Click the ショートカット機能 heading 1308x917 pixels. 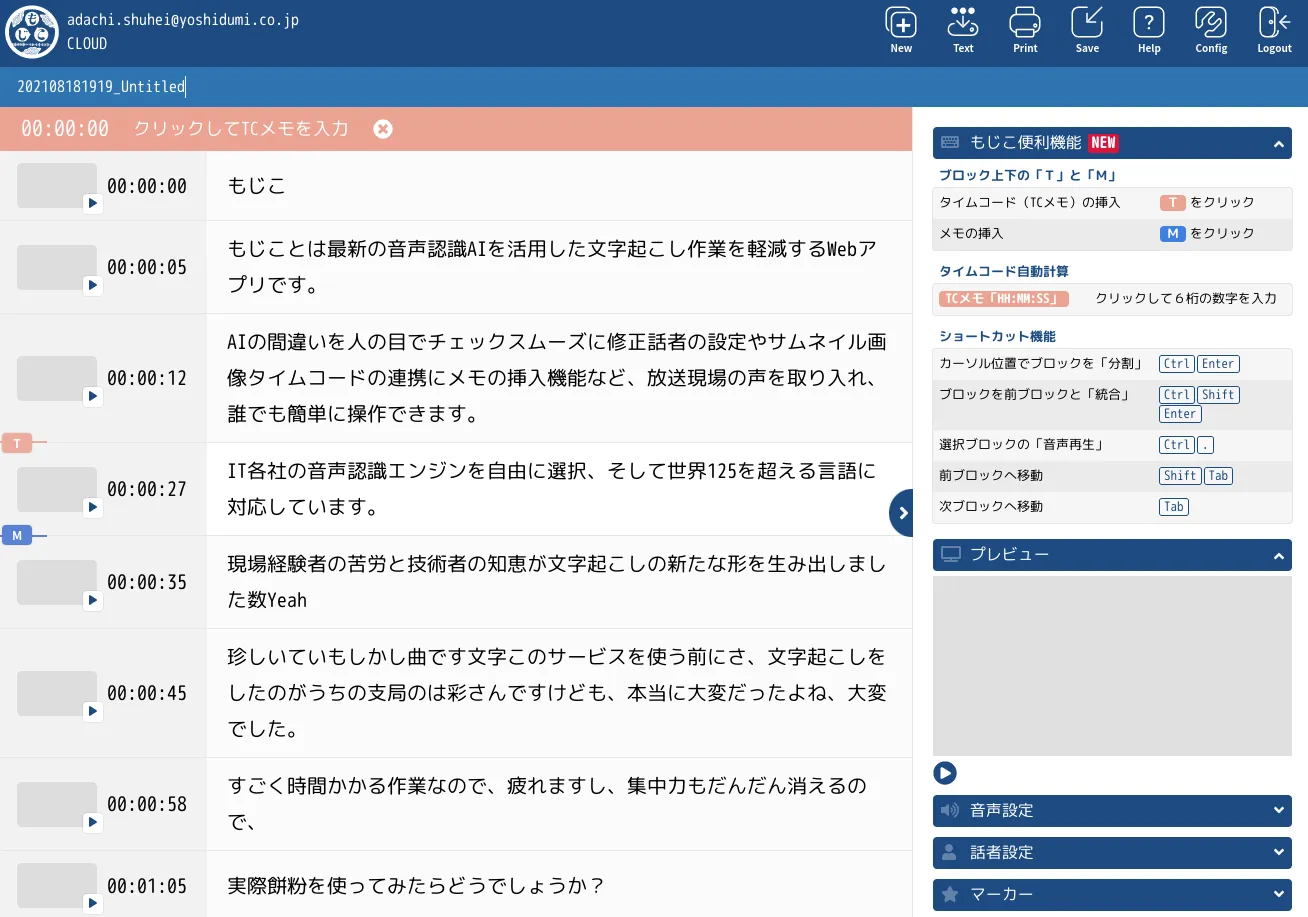click(x=998, y=336)
